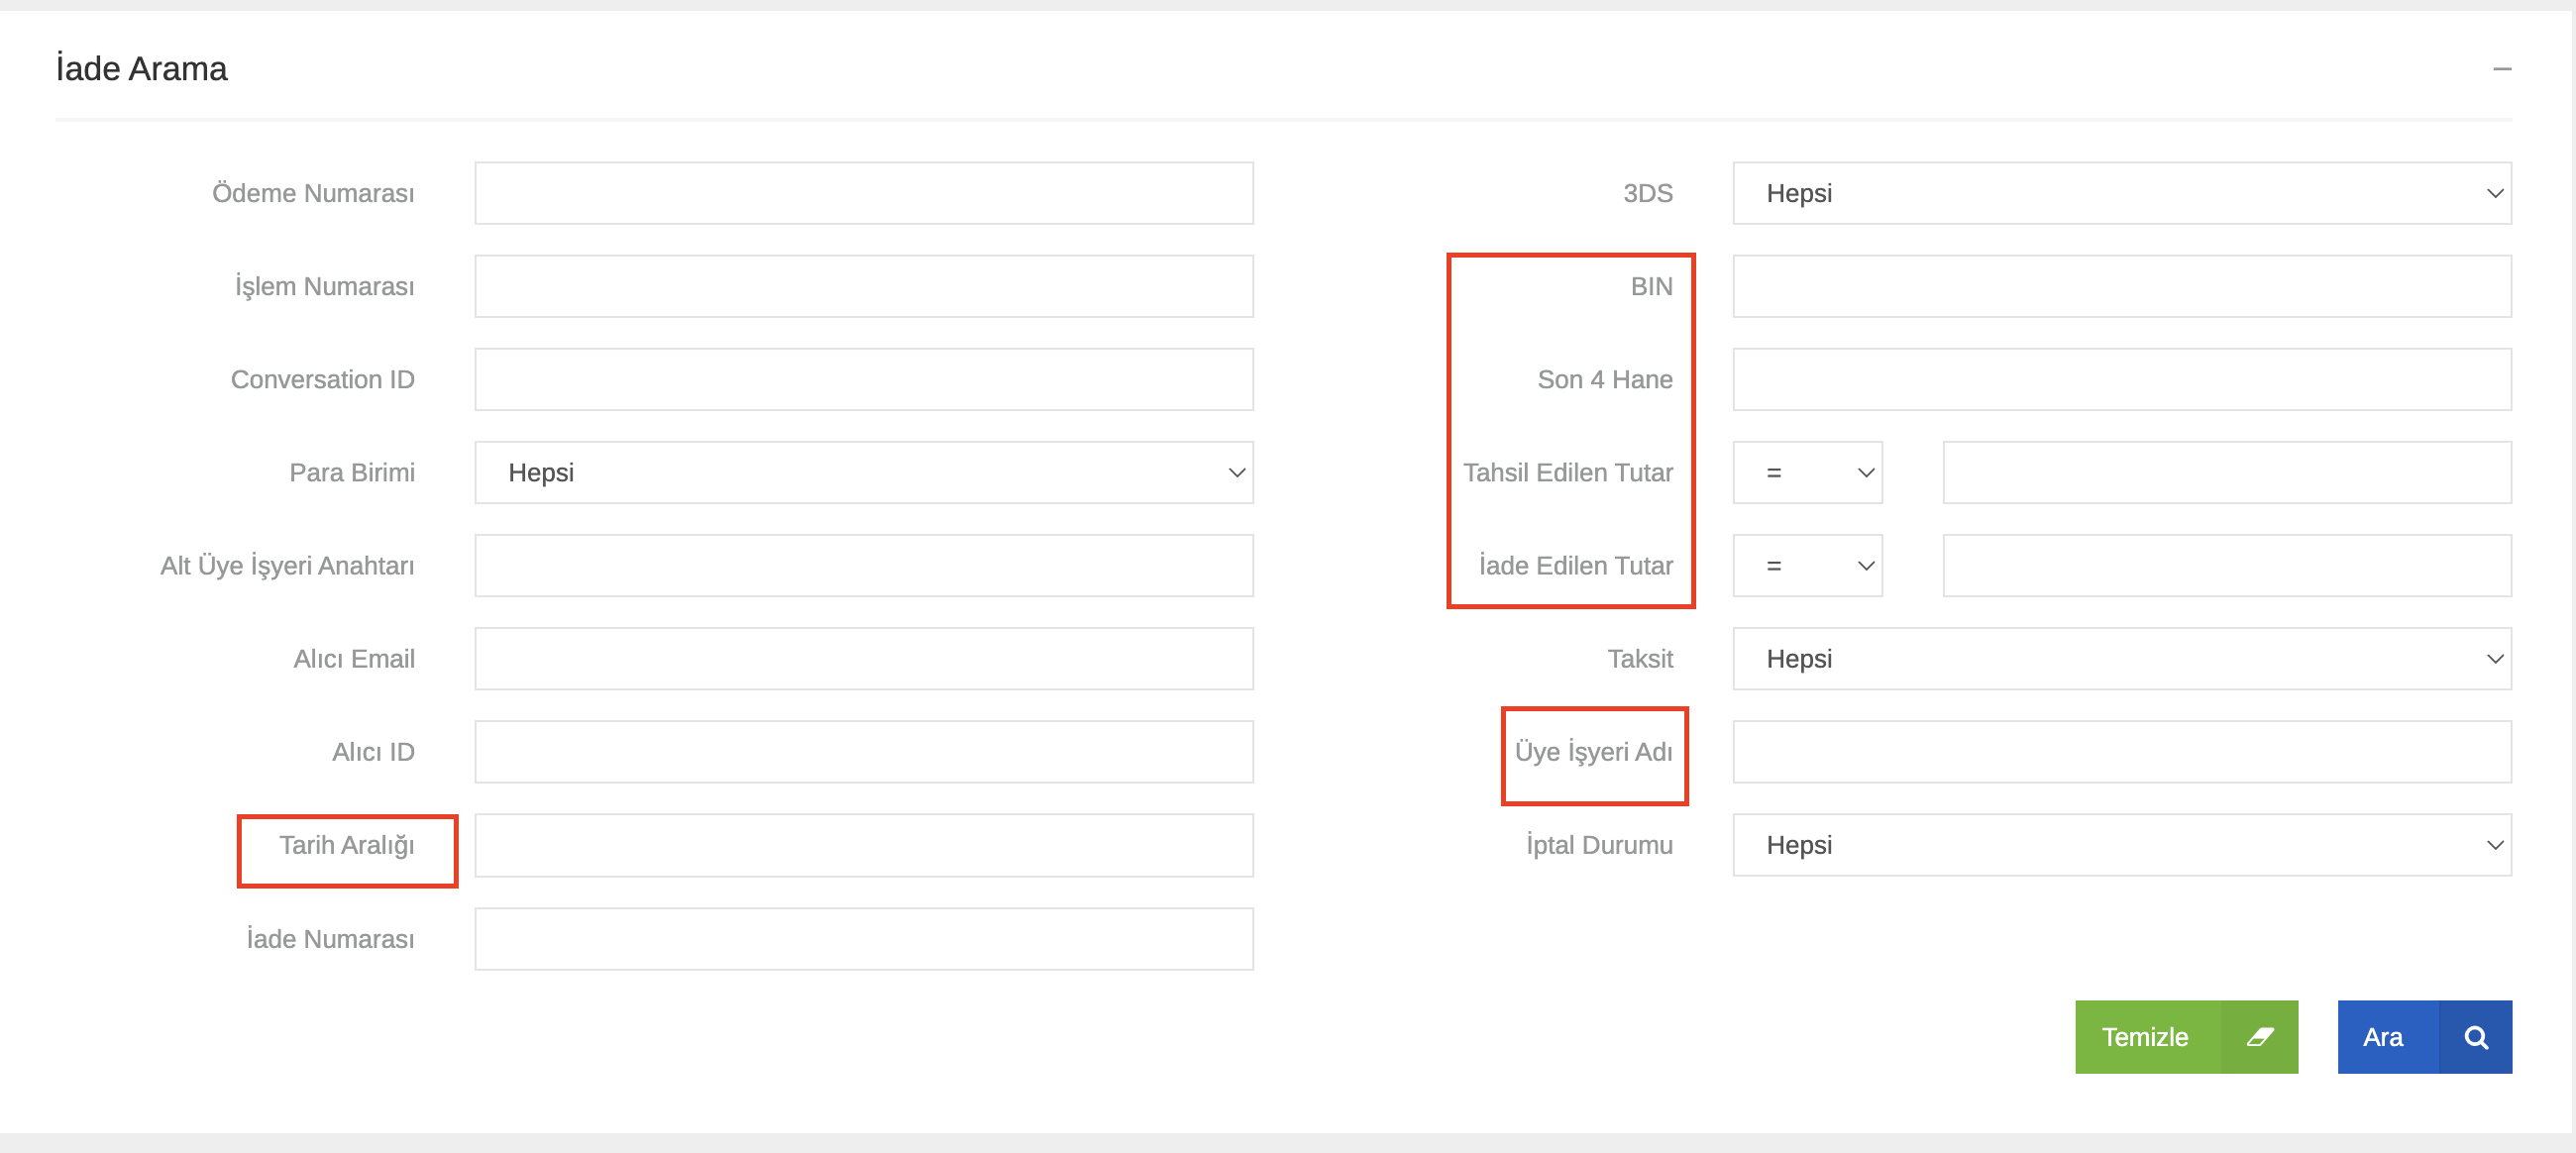Click the Üye İşyeri Adı input

coord(2121,751)
